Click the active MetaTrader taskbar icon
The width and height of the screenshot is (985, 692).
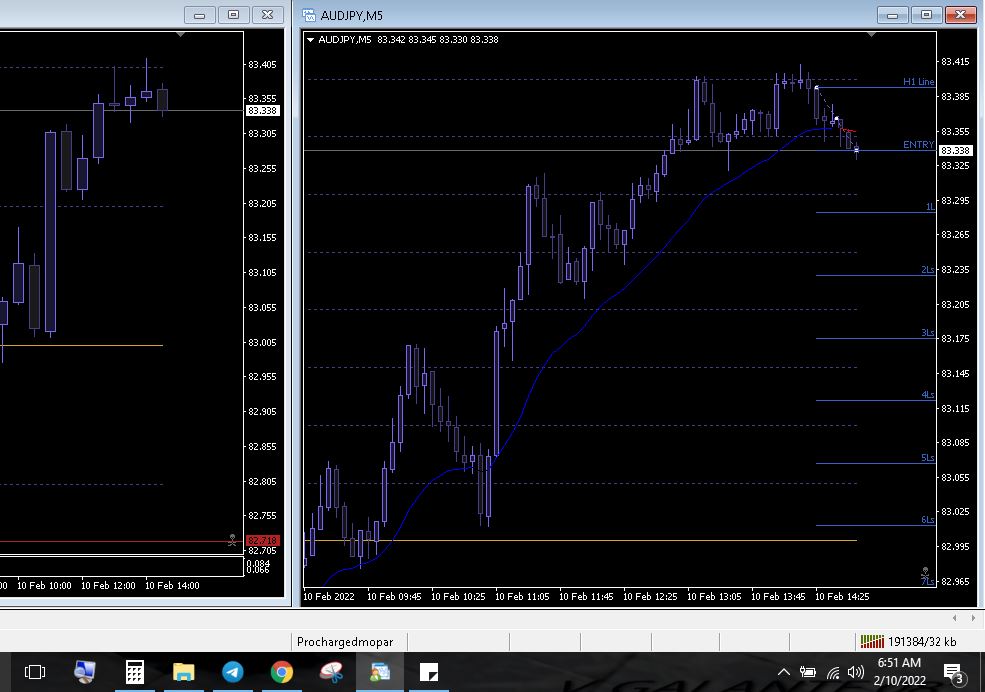pos(380,673)
